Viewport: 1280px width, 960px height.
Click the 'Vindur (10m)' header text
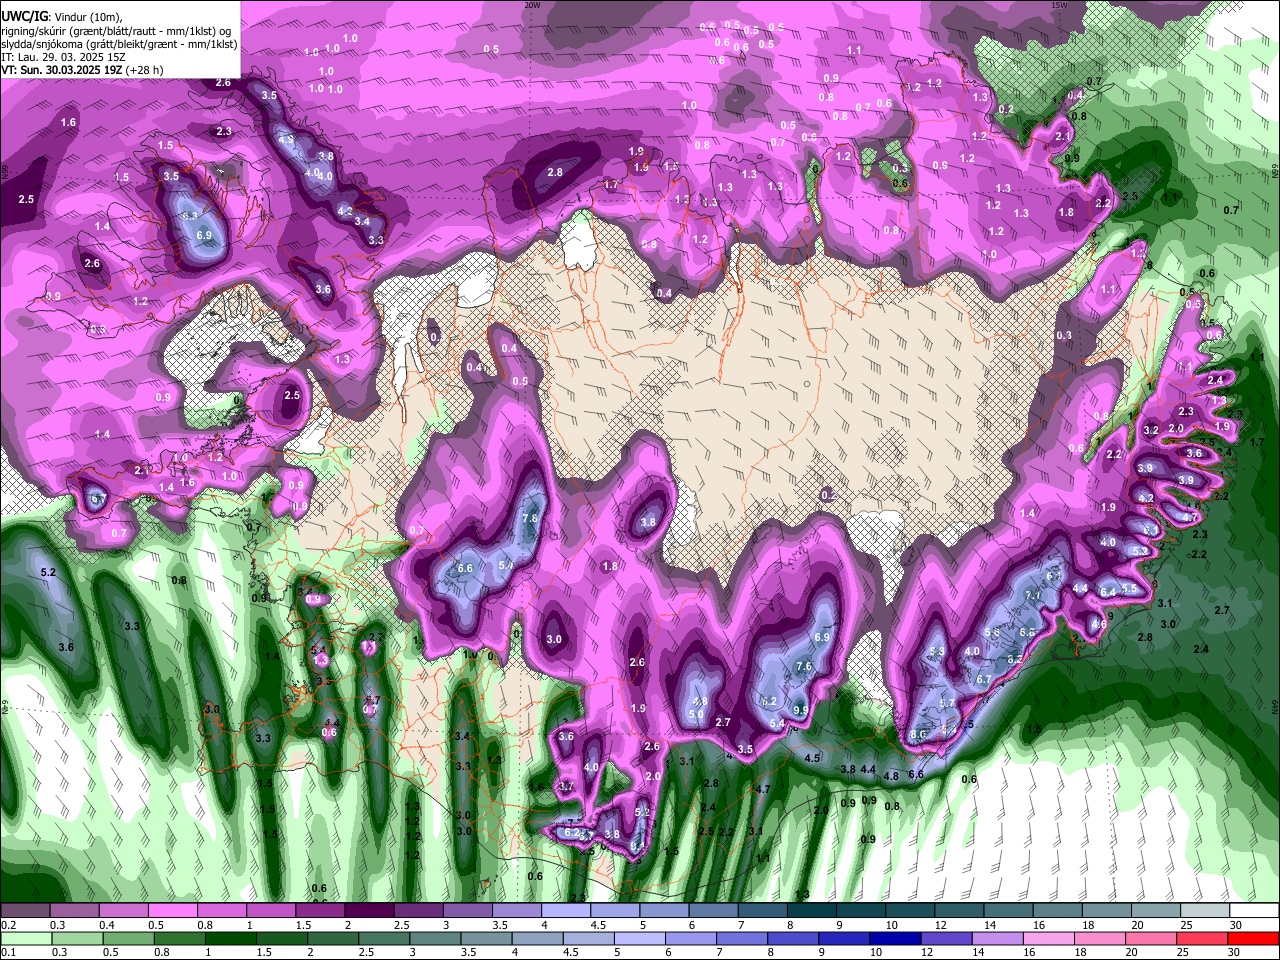click(87, 17)
